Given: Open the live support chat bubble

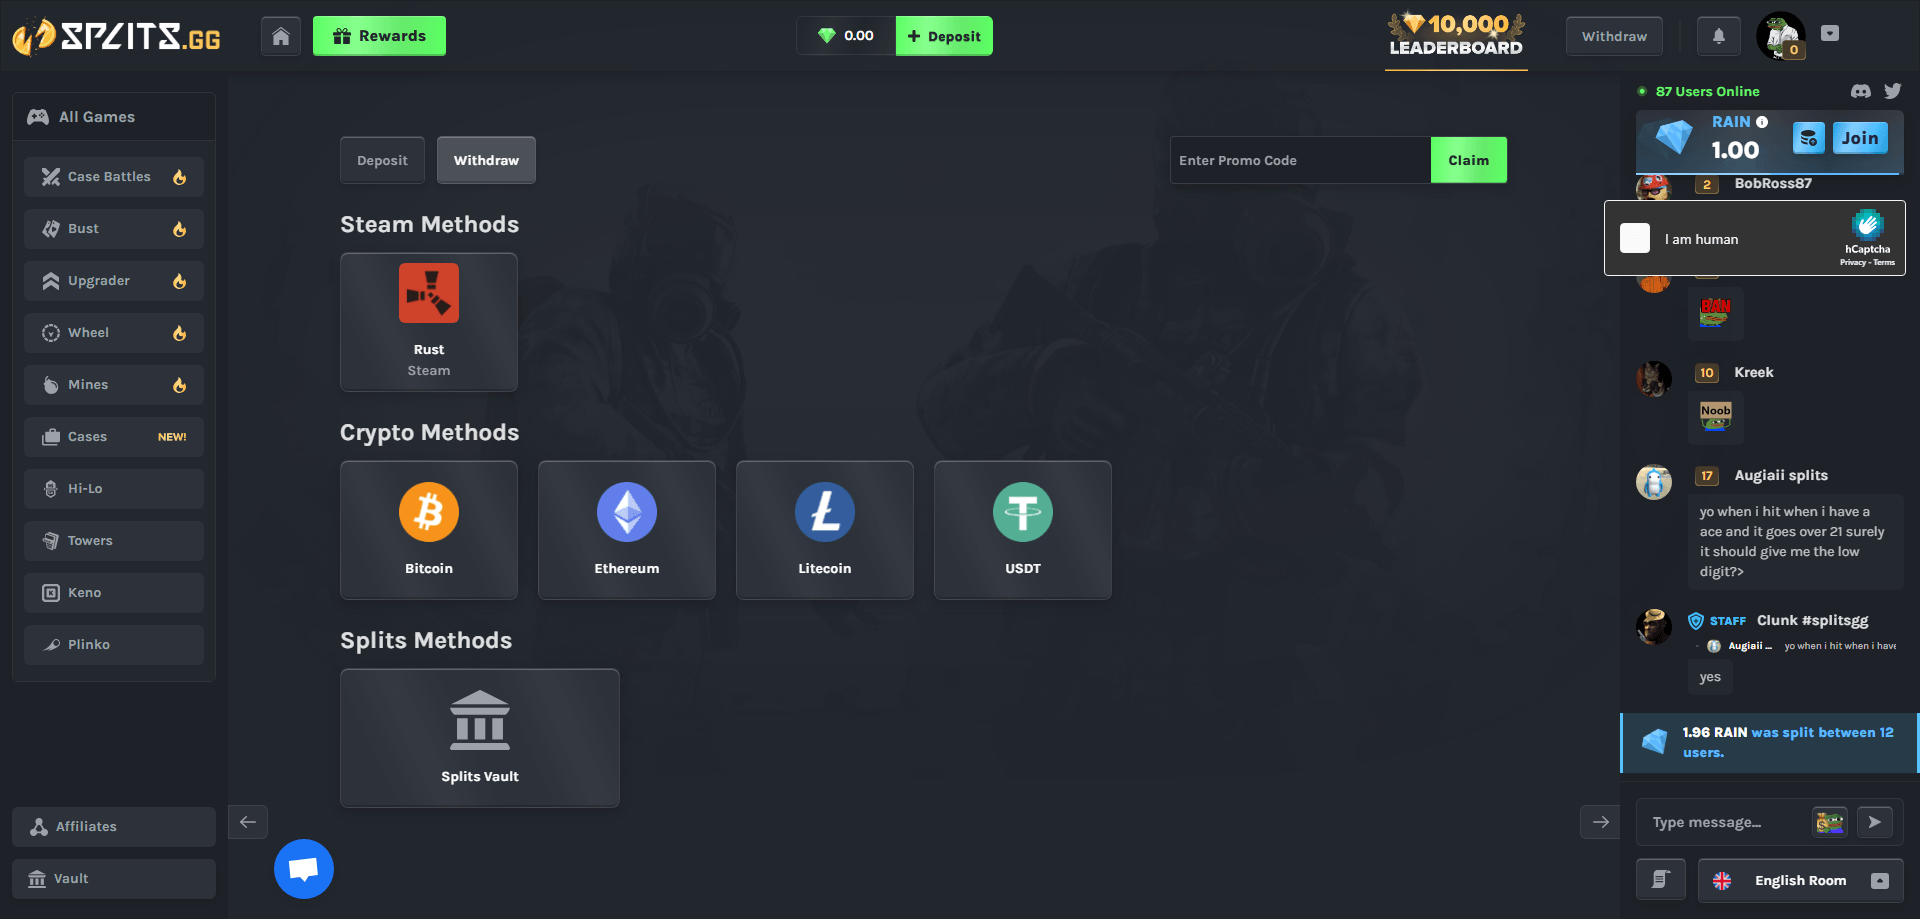Looking at the screenshot, I should pyautogui.click(x=304, y=869).
